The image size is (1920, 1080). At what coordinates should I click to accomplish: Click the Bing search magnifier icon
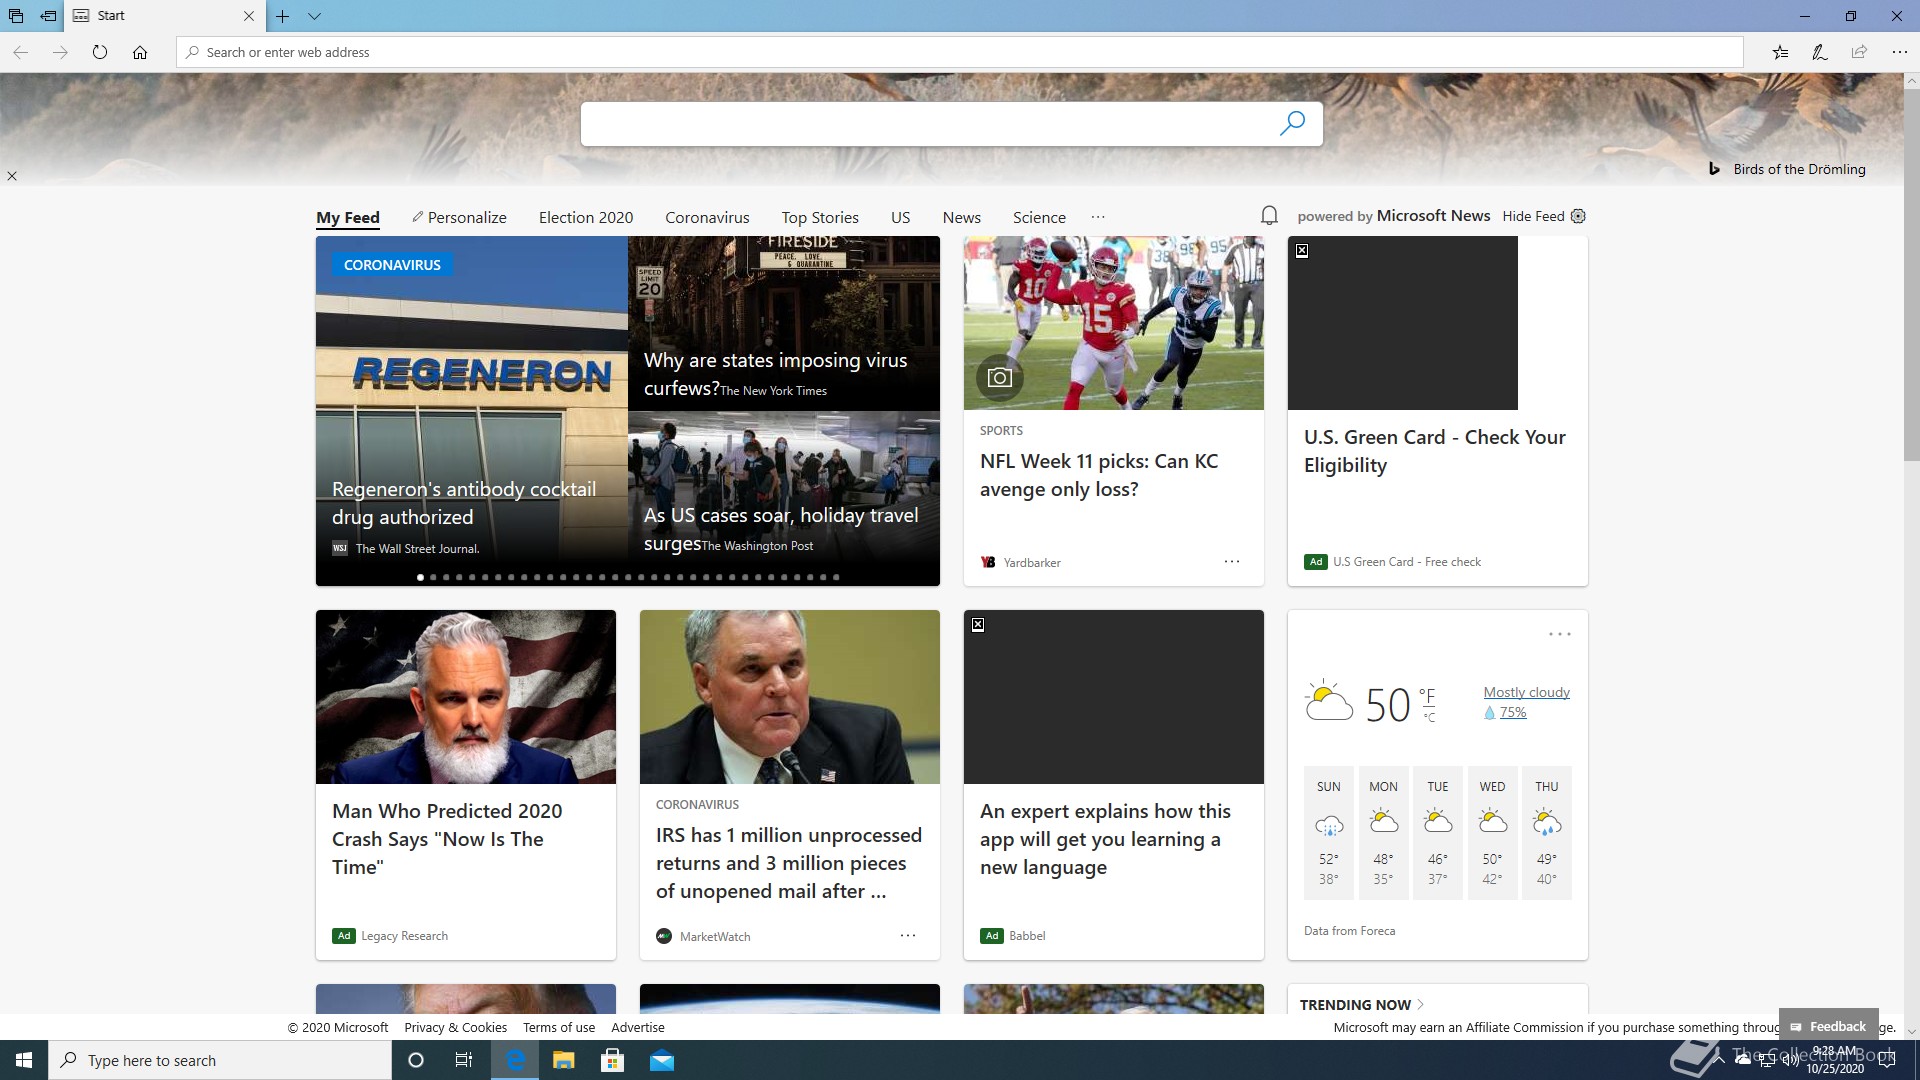point(1292,123)
